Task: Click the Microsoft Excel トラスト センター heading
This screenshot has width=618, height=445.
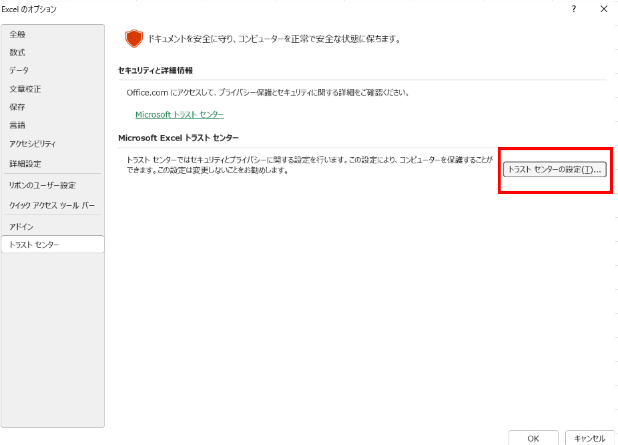Action: click(179, 138)
